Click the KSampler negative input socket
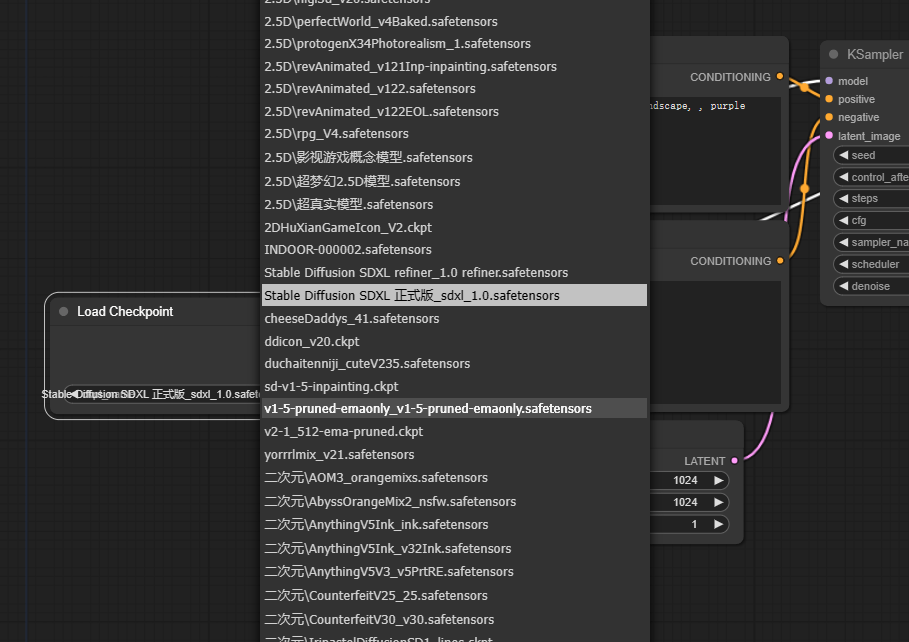Viewport: 909px width, 642px height. click(829, 117)
